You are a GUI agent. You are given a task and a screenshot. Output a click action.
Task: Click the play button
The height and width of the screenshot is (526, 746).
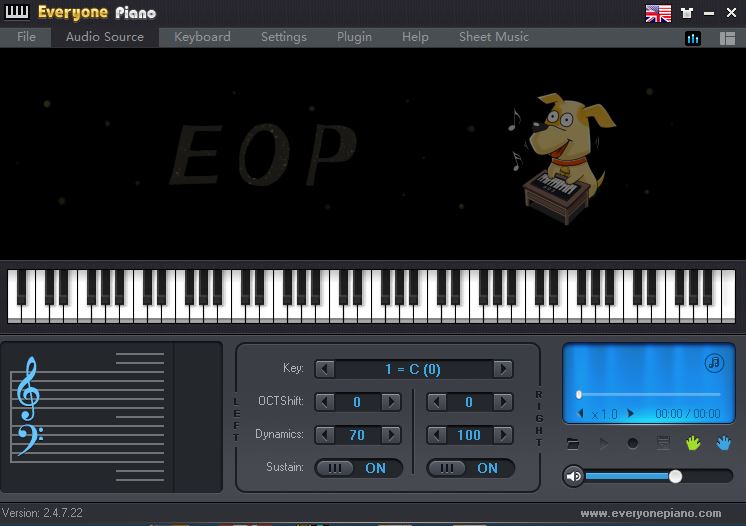click(x=603, y=444)
